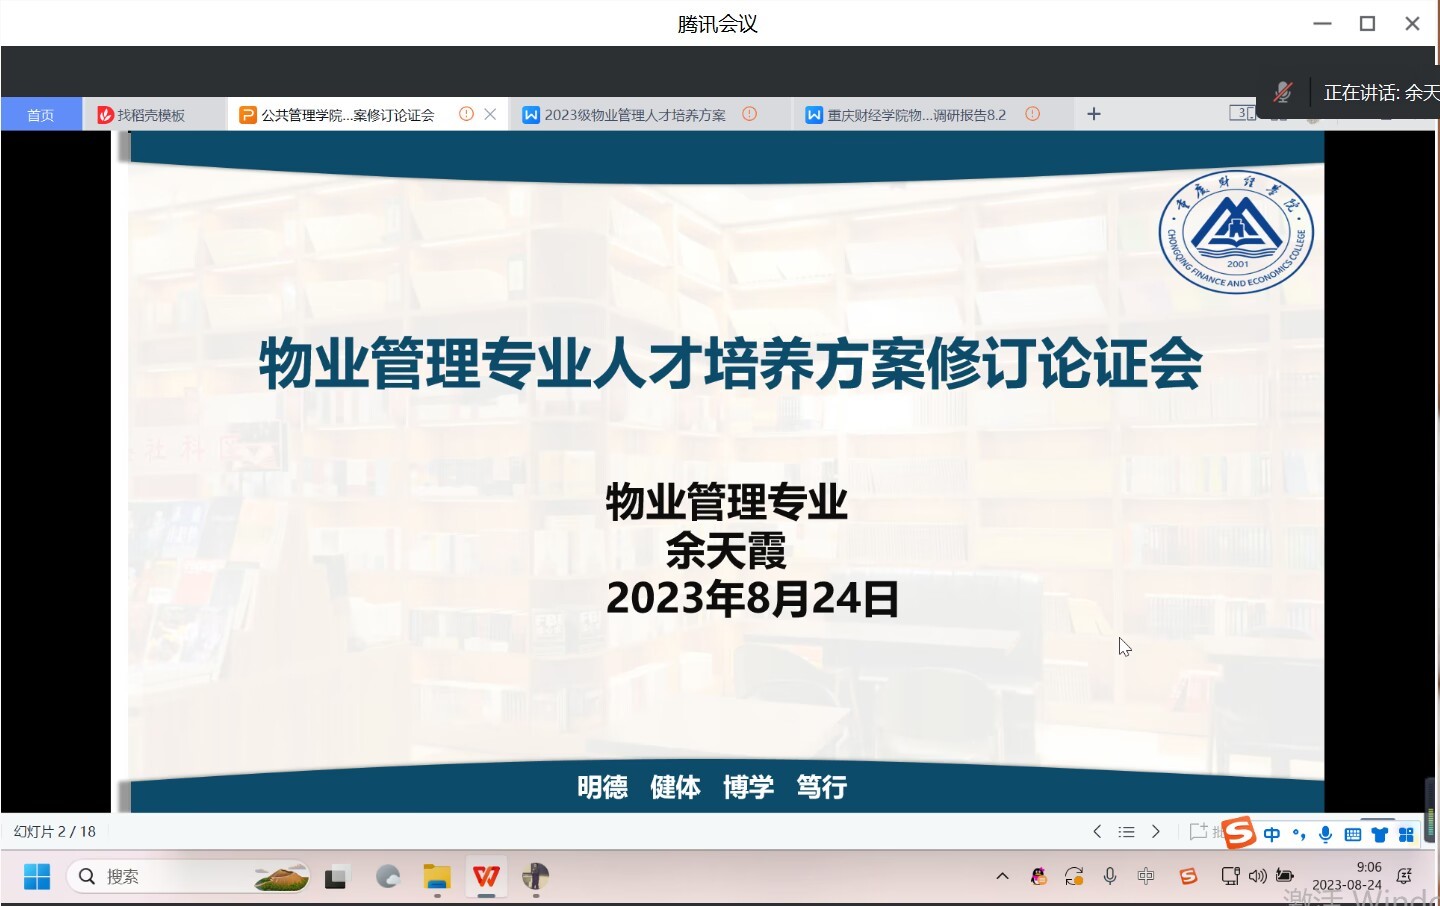This screenshot has width=1440, height=906.
Task: Add a new tab with plus button
Action: pos(1094,114)
